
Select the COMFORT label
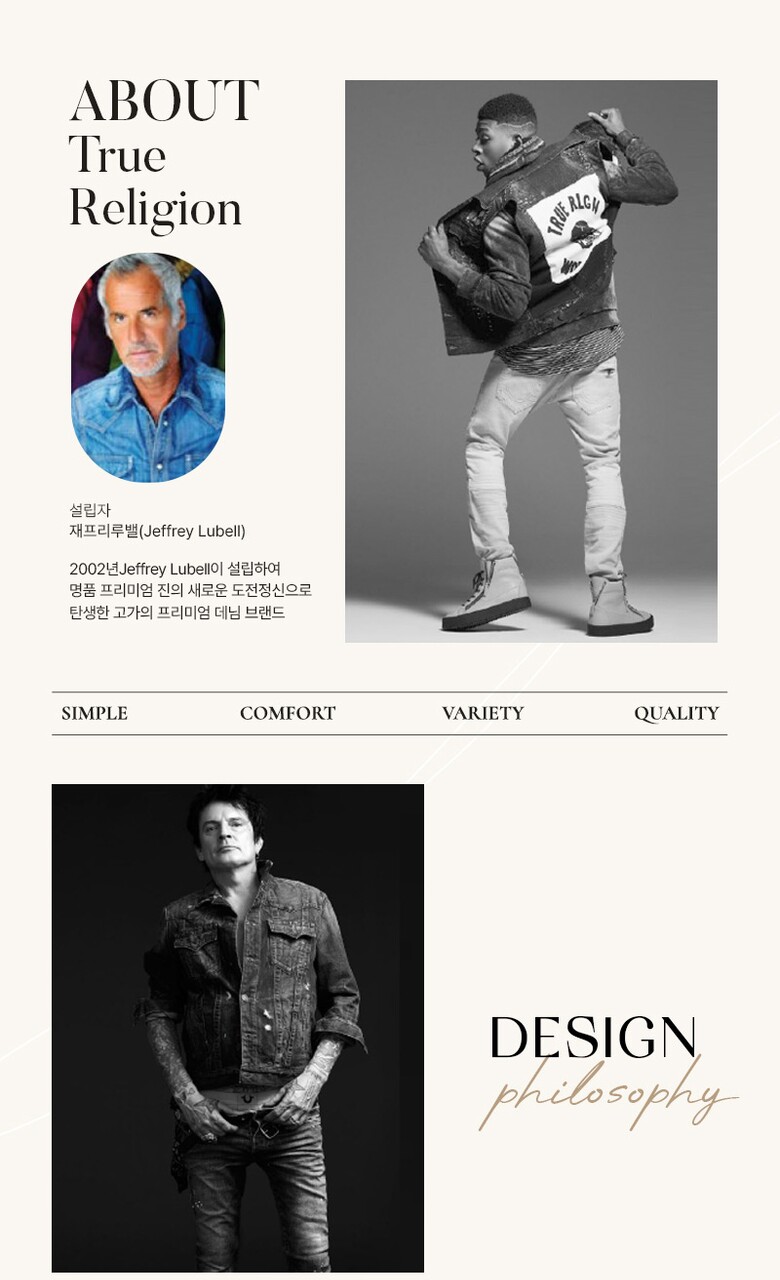pos(288,713)
